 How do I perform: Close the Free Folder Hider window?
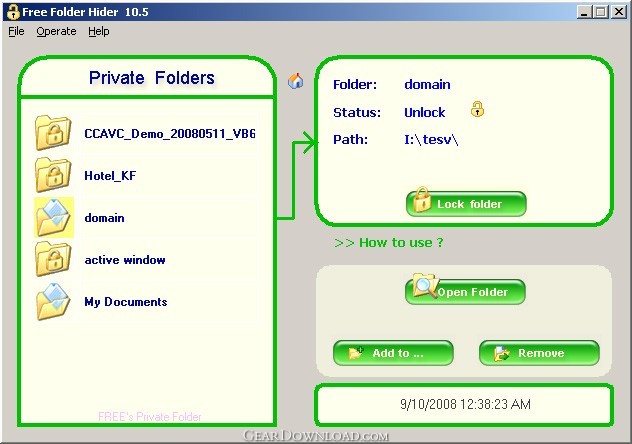pyautogui.click(x=619, y=12)
